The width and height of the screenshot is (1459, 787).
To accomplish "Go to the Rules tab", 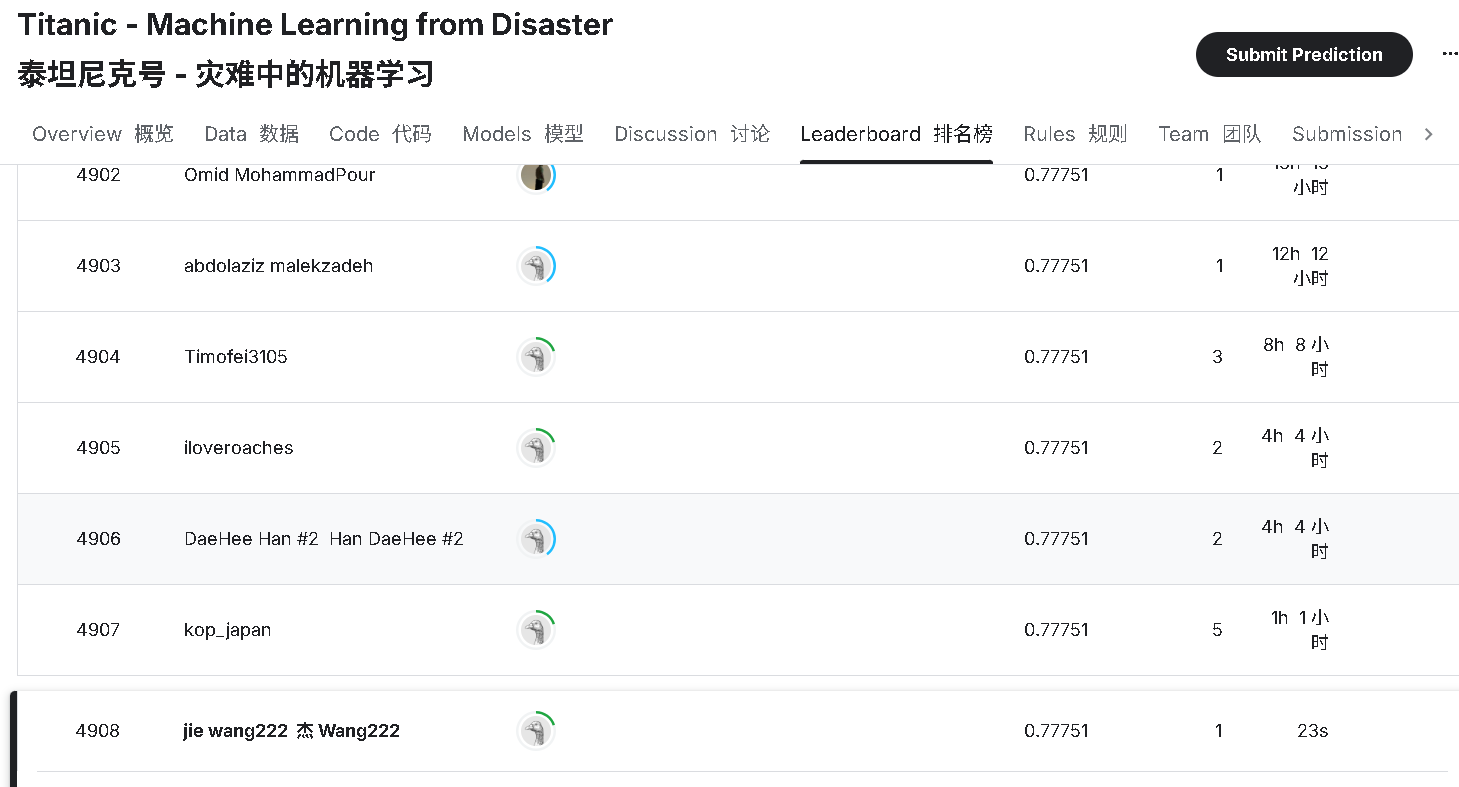I will coord(1075,134).
